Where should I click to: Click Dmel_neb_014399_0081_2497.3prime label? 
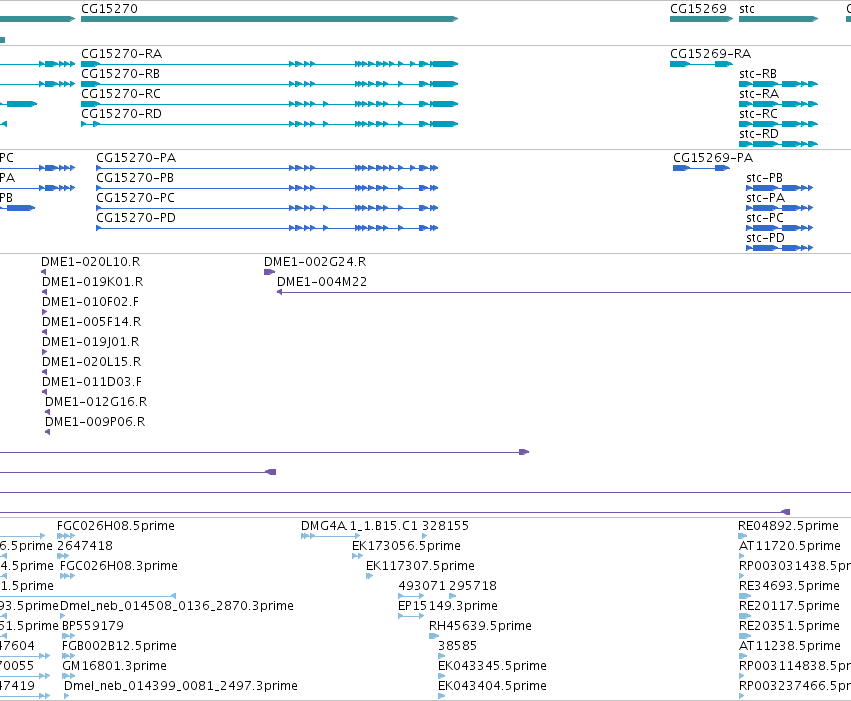(181, 687)
